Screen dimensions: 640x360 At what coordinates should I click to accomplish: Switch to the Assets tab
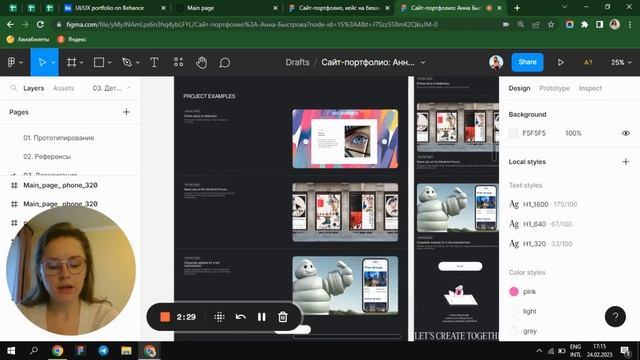(64, 88)
